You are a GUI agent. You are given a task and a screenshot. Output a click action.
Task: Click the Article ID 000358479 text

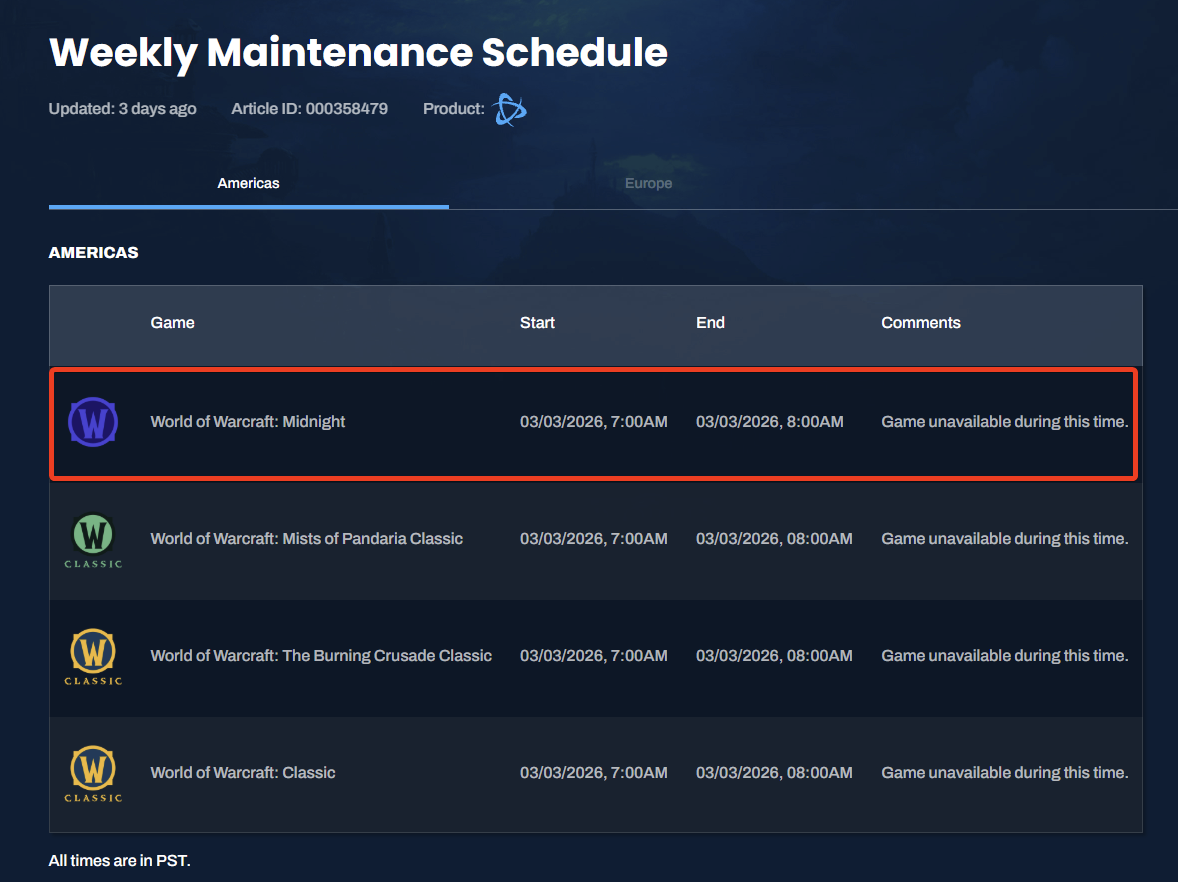click(x=310, y=109)
